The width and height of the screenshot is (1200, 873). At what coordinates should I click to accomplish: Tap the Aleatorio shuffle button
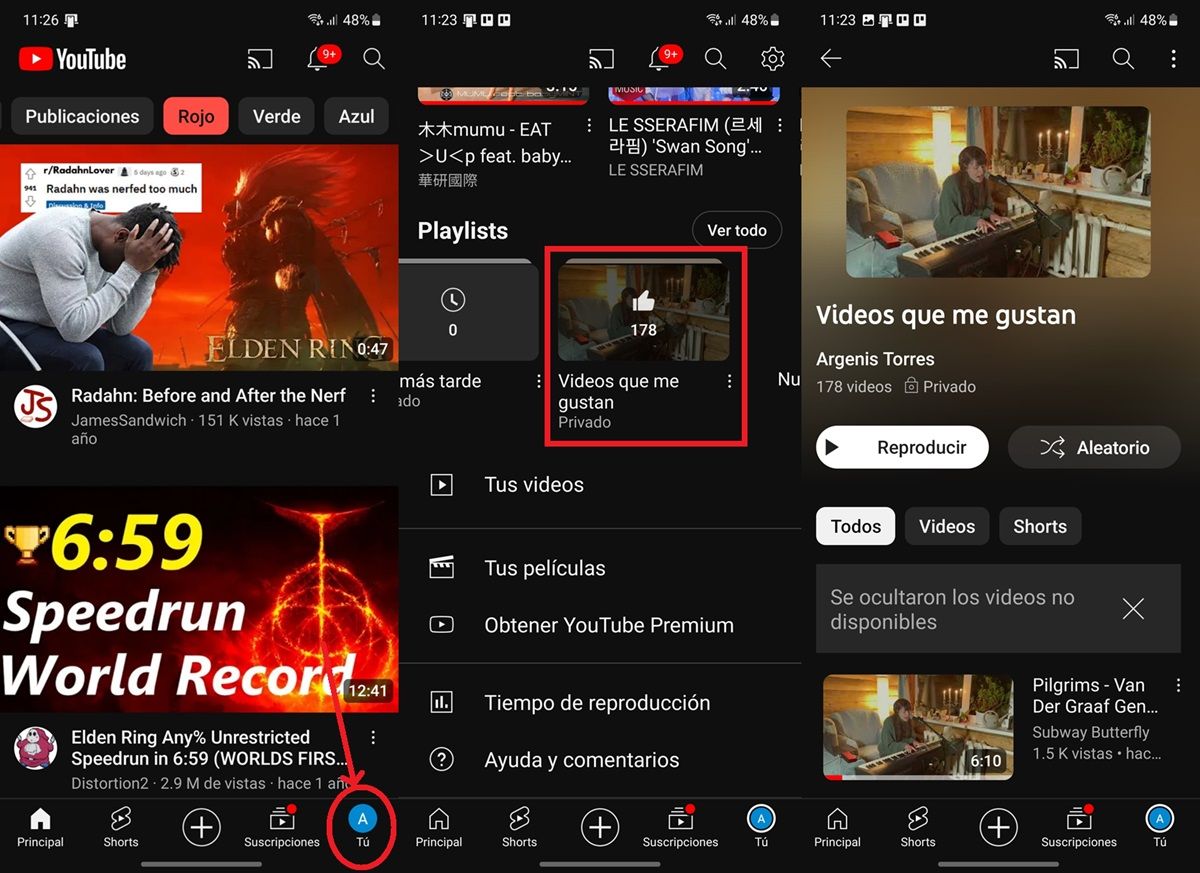1094,447
